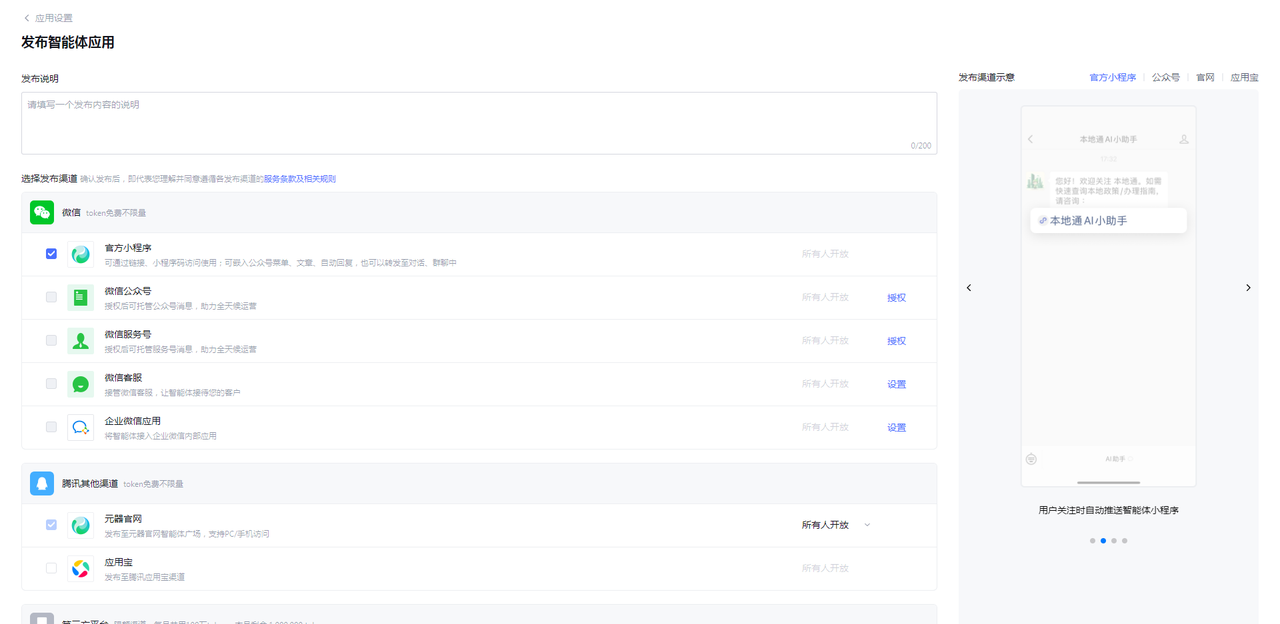The height and width of the screenshot is (624, 1280).
Task: Click the 官方小程序 channel icon
Action: click(x=81, y=254)
